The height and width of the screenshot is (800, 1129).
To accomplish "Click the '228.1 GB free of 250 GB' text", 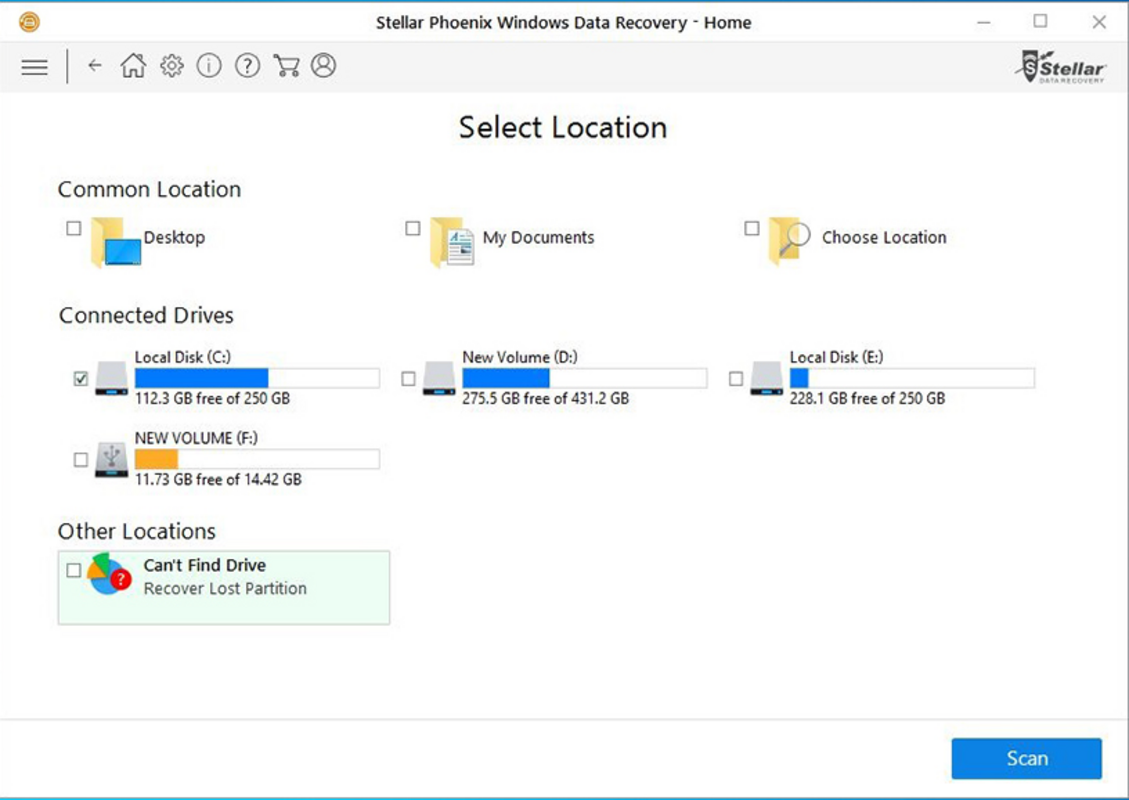I will pyautogui.click(x=868, y=399).
